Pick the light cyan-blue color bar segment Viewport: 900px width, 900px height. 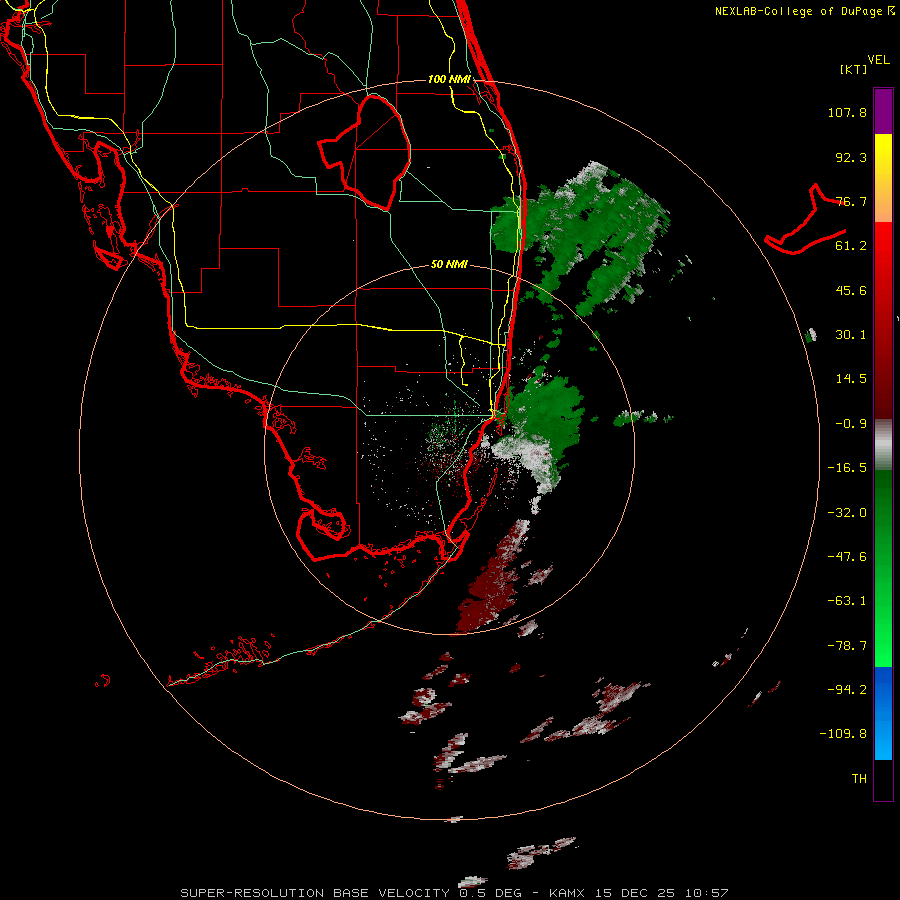(x=883, y=743)
